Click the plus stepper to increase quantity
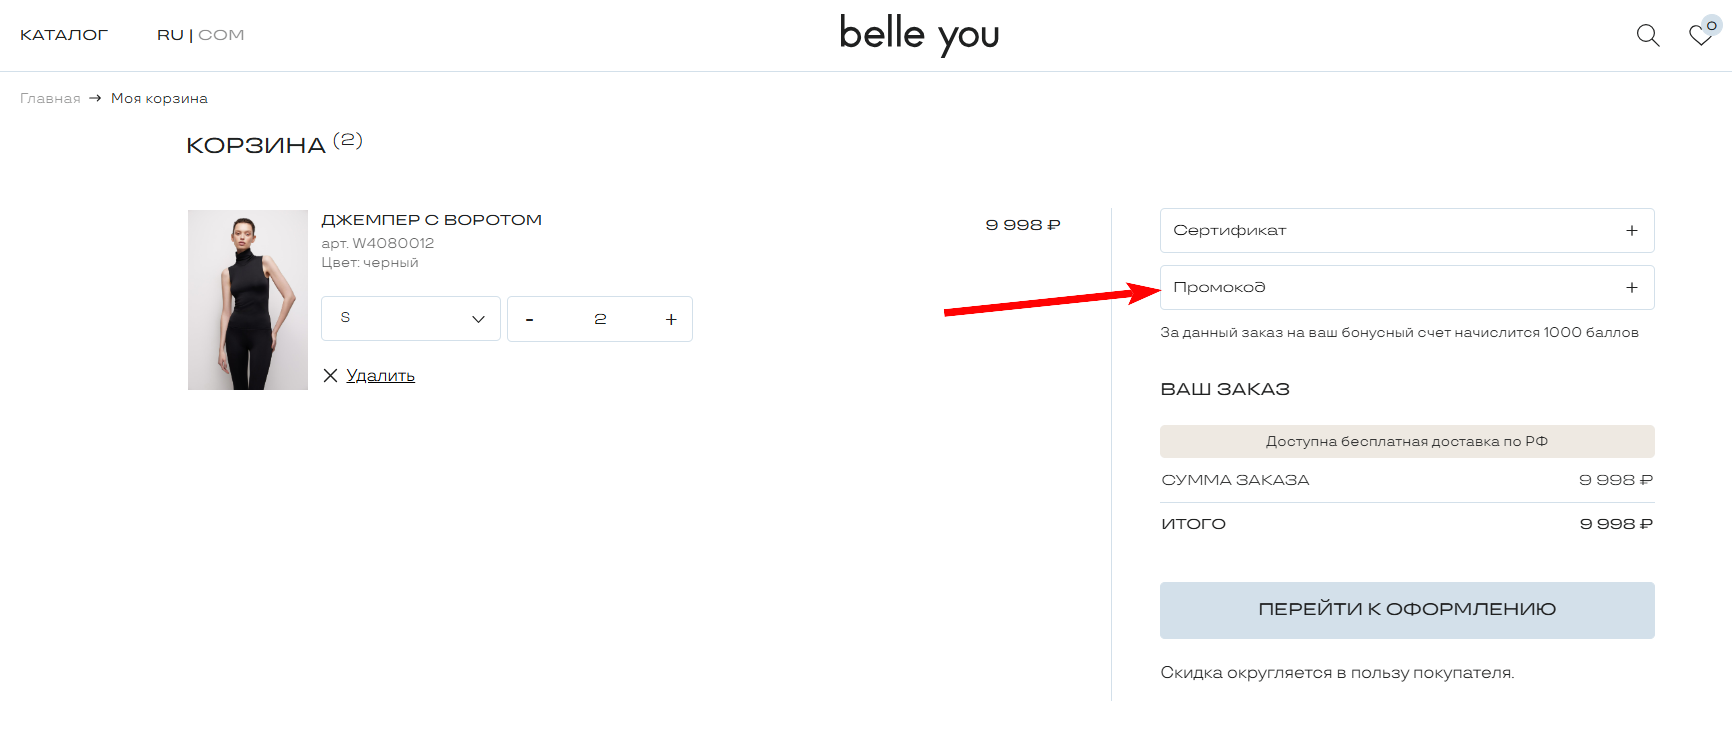Viewport: 1732px width, 741px height. pos(670,319)
